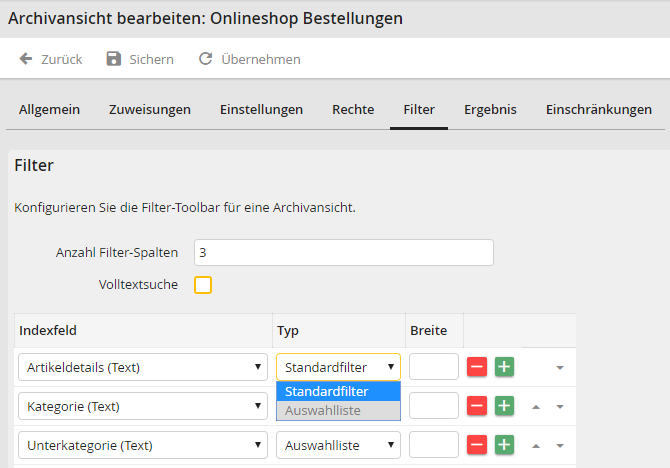Choose Auswahlliste from the open type list
This screenshot has width=670, height=468.
(x=338, y=410)
